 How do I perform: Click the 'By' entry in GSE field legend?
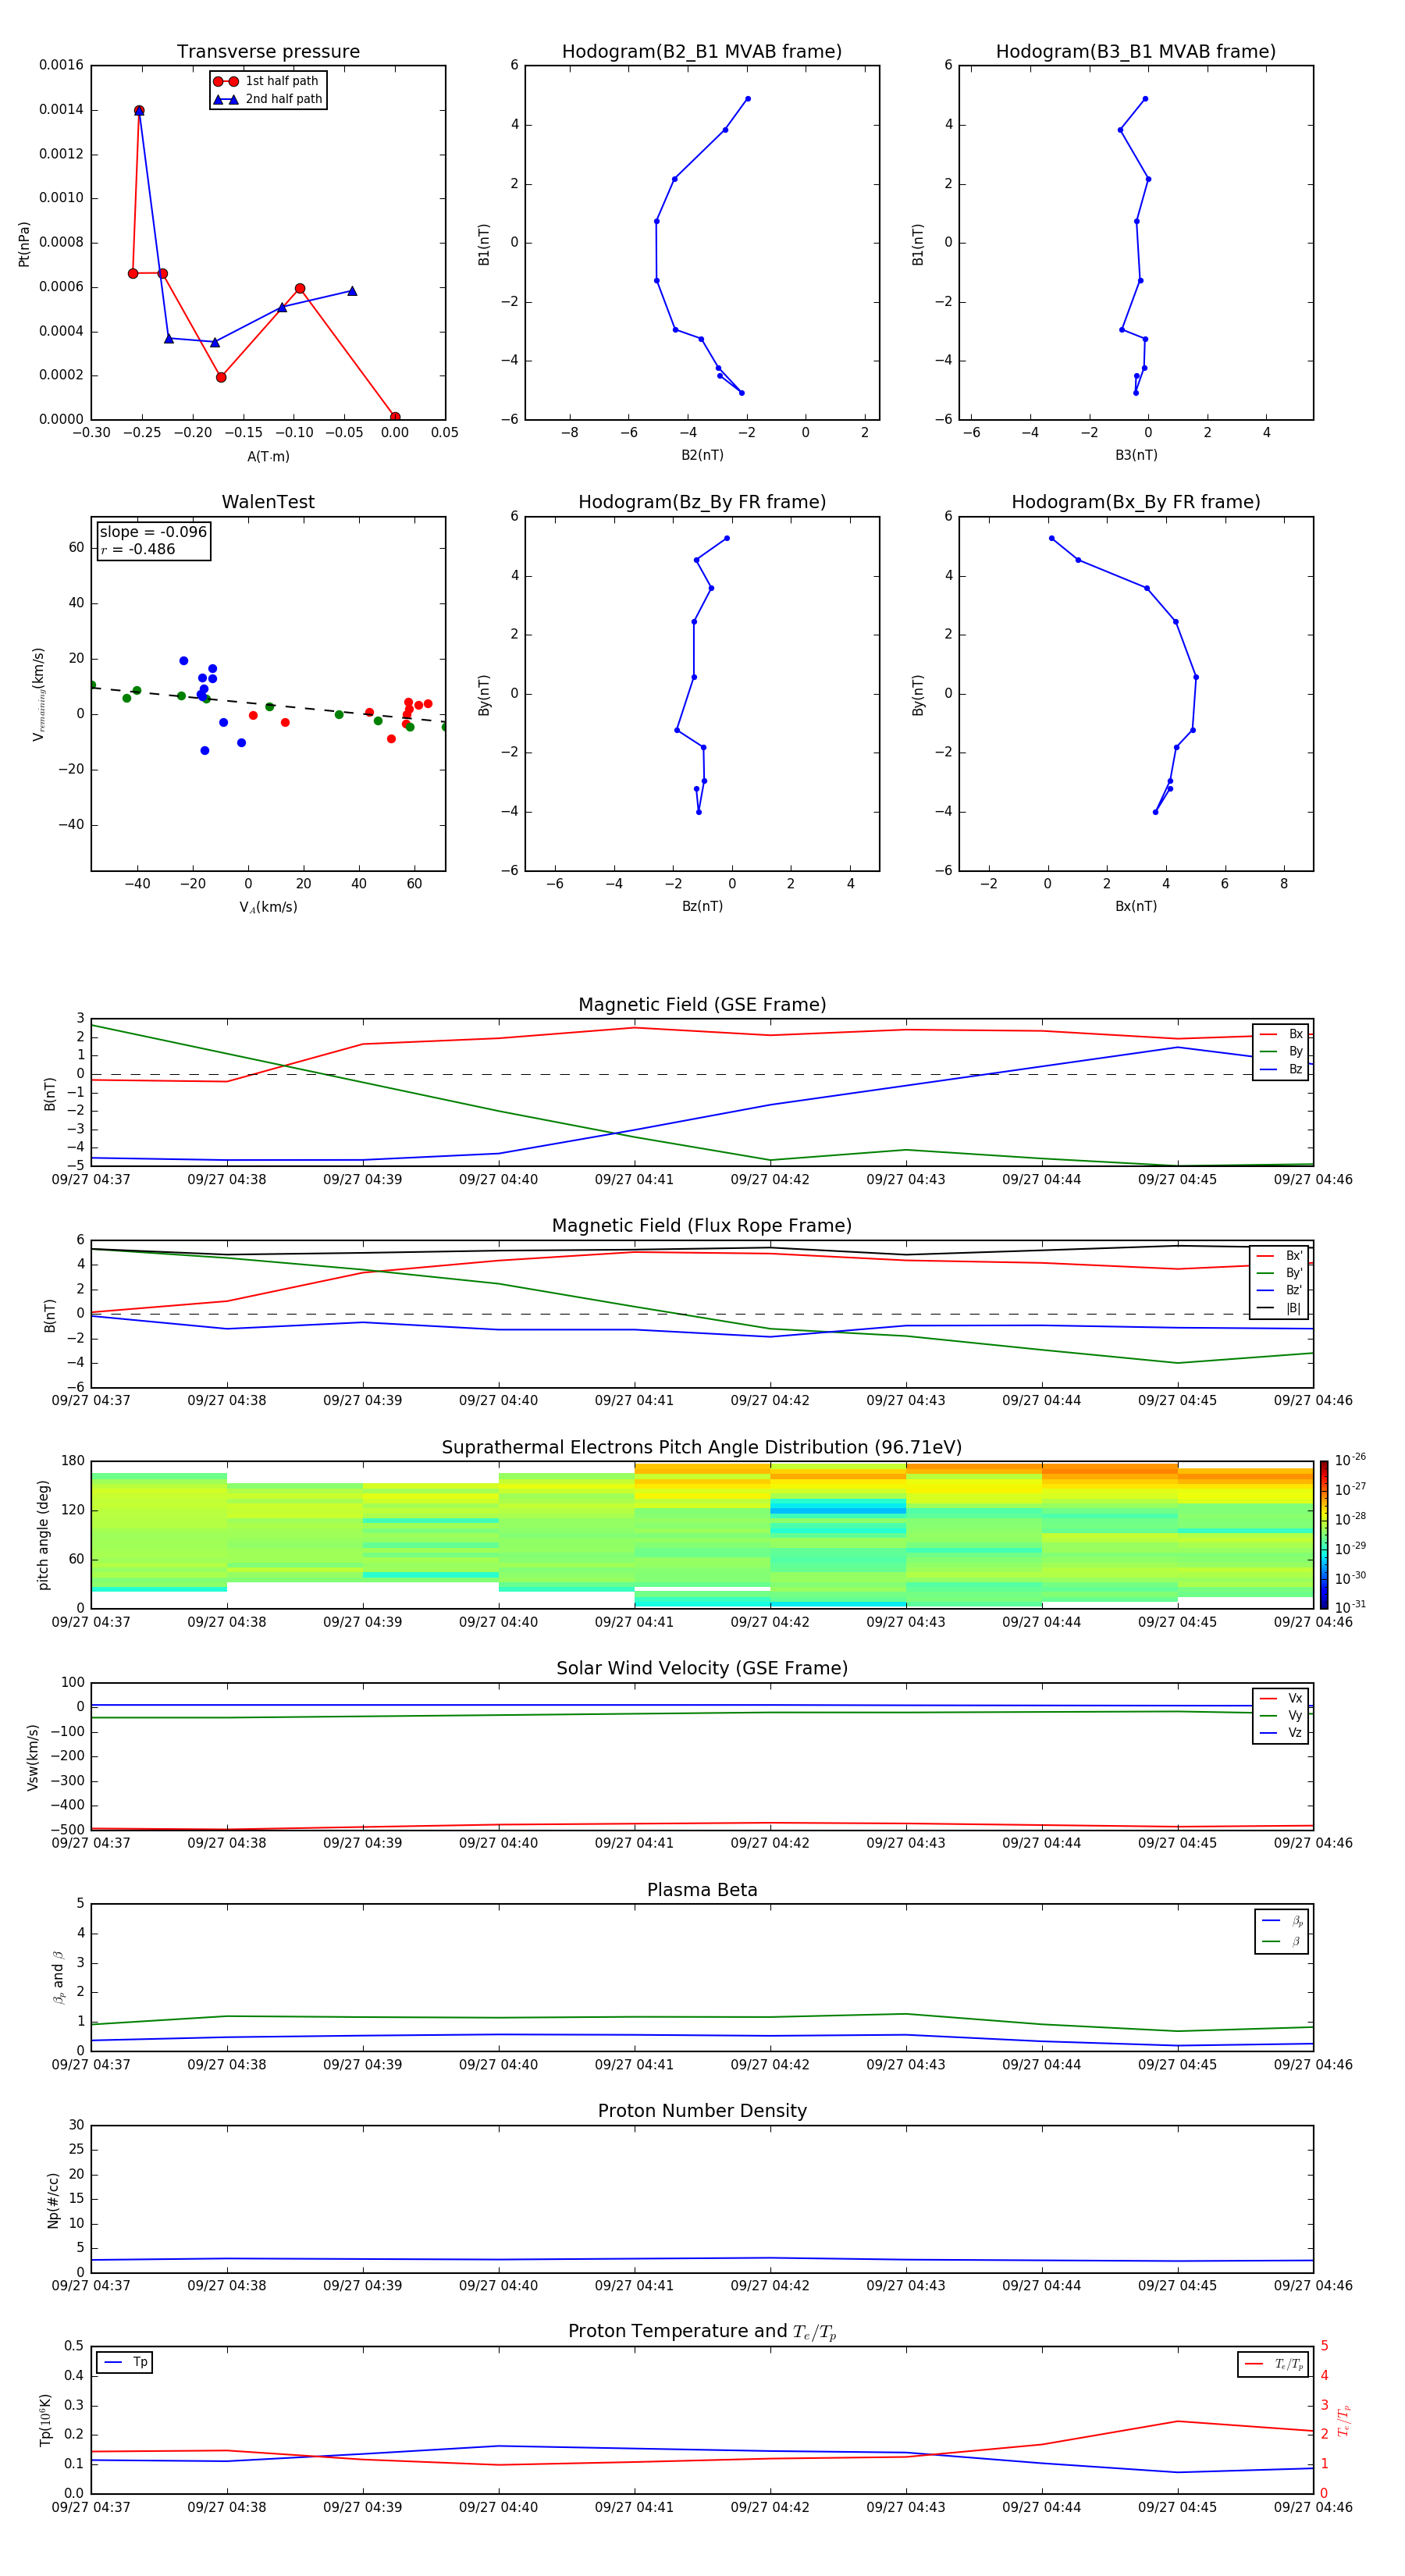(x=1281, y=1051)
